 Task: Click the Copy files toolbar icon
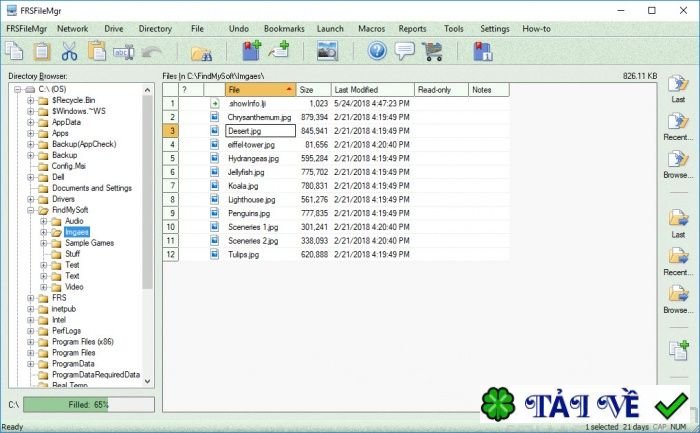tap(14, 51)
